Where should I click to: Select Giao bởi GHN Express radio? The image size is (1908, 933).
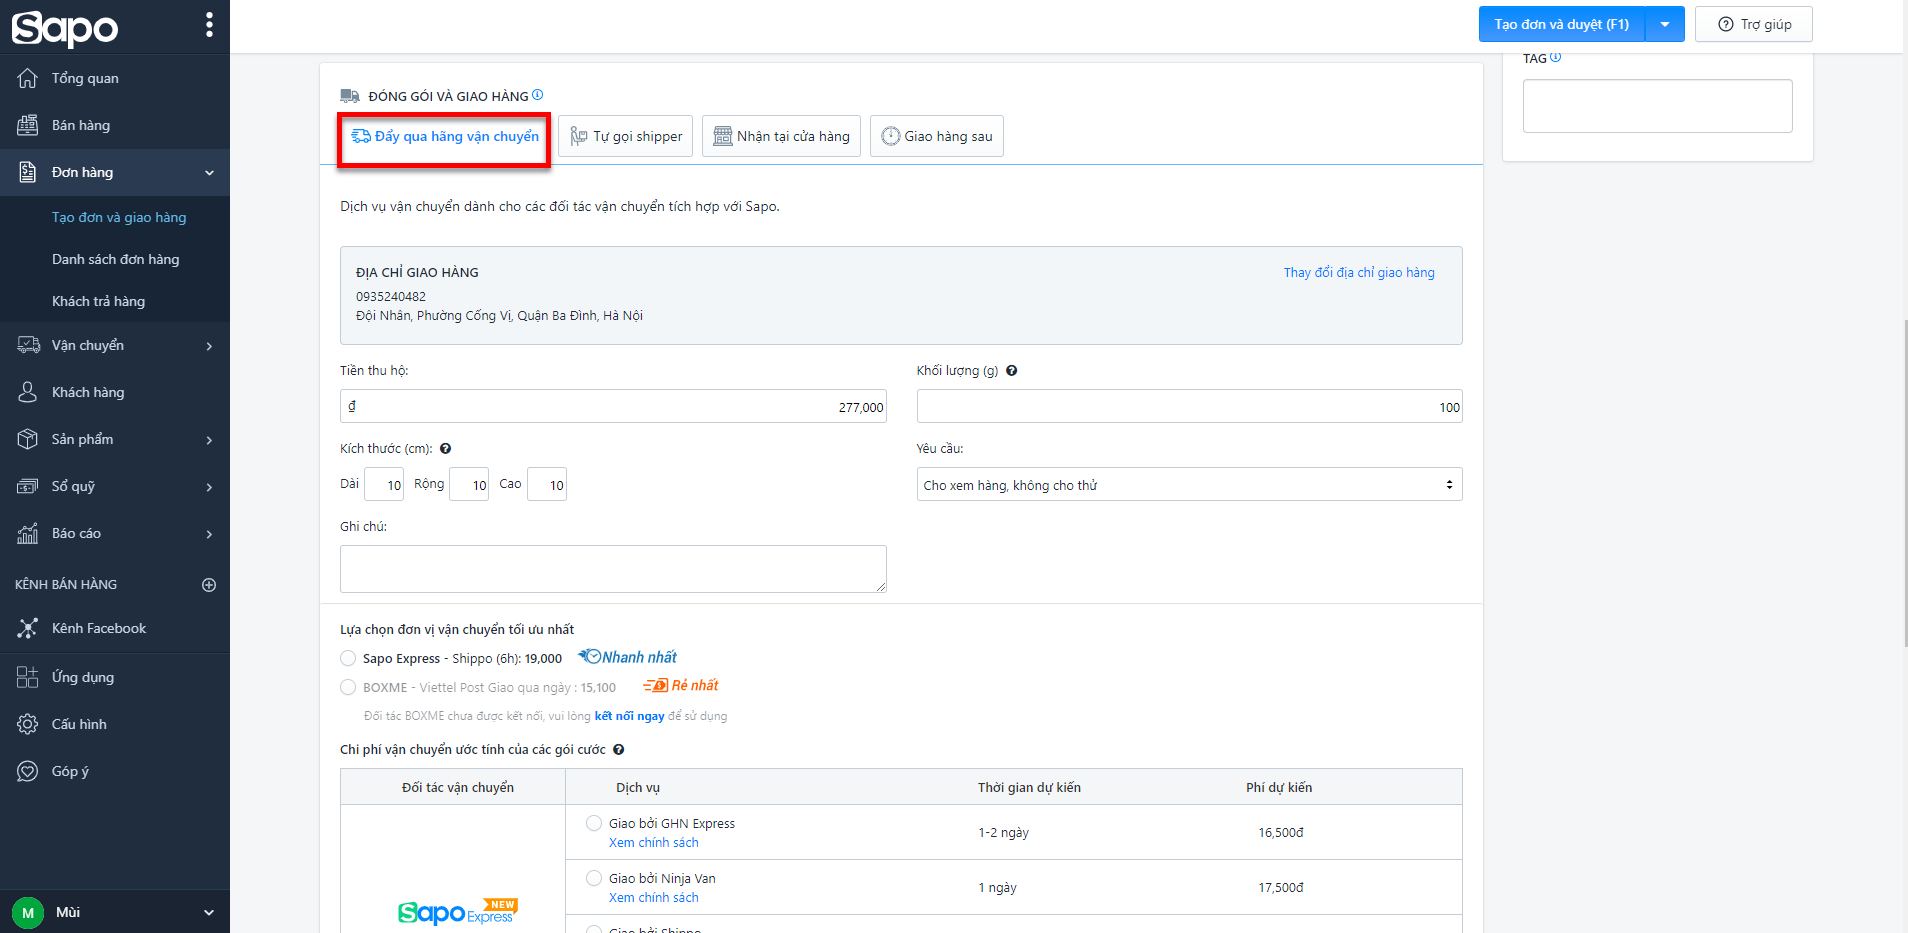click(x=594, y=823)
